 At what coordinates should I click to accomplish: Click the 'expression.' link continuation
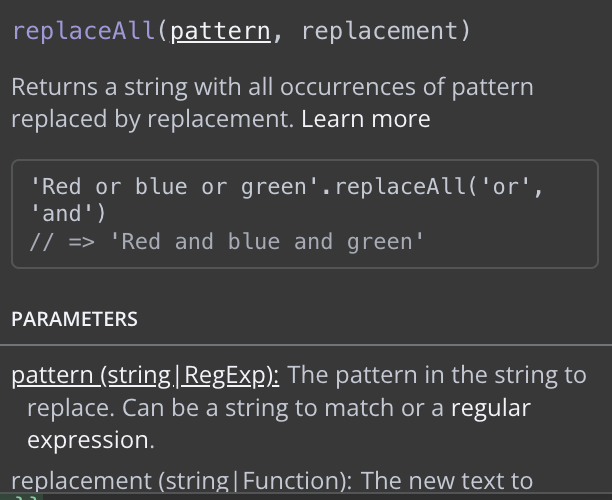(91, 440)
